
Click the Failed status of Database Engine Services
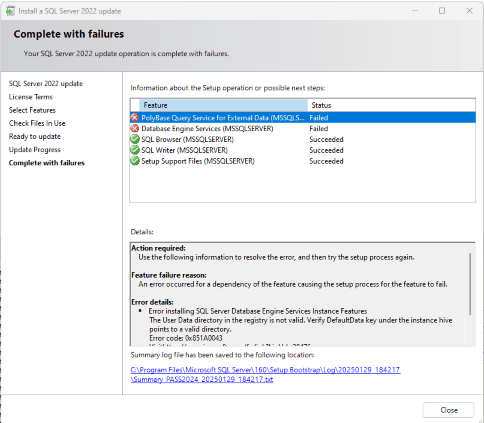(x=319, y=129)
